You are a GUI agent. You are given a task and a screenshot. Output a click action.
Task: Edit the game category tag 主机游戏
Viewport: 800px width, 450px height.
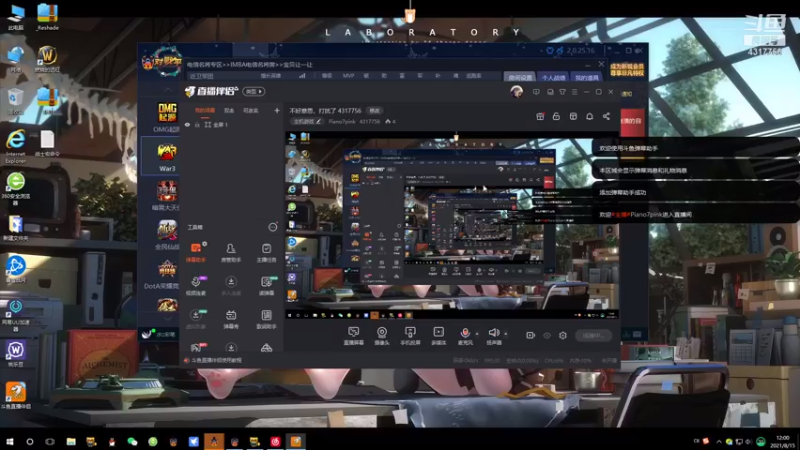[x=307, y=121]
